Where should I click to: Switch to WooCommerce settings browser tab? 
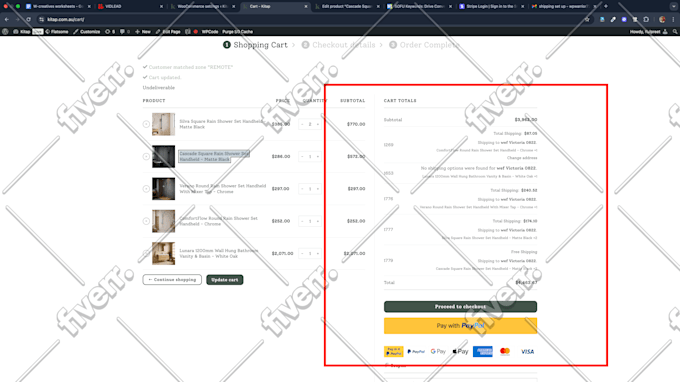203,7
